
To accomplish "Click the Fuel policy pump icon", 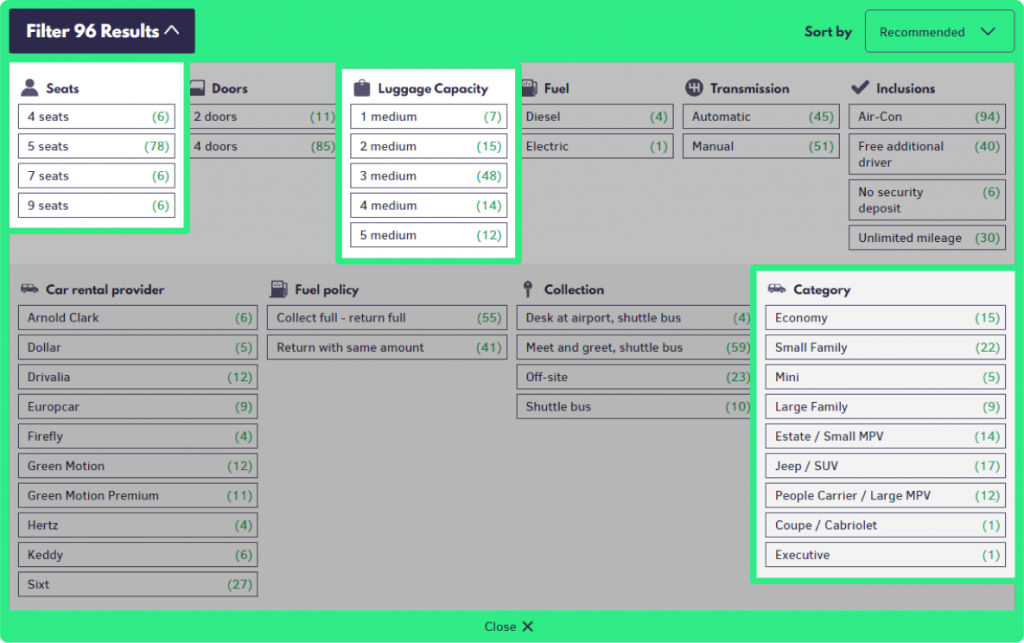I will tap(279, 290).
